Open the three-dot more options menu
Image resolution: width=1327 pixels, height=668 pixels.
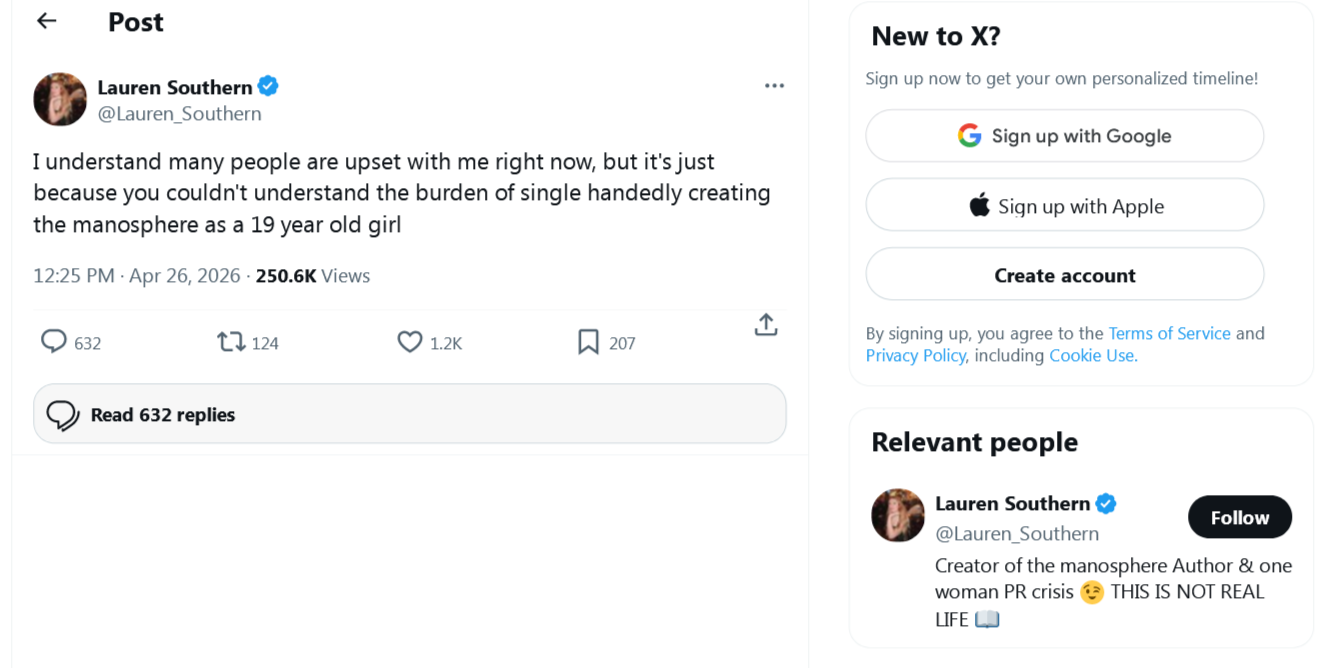[x=774, y=86]
